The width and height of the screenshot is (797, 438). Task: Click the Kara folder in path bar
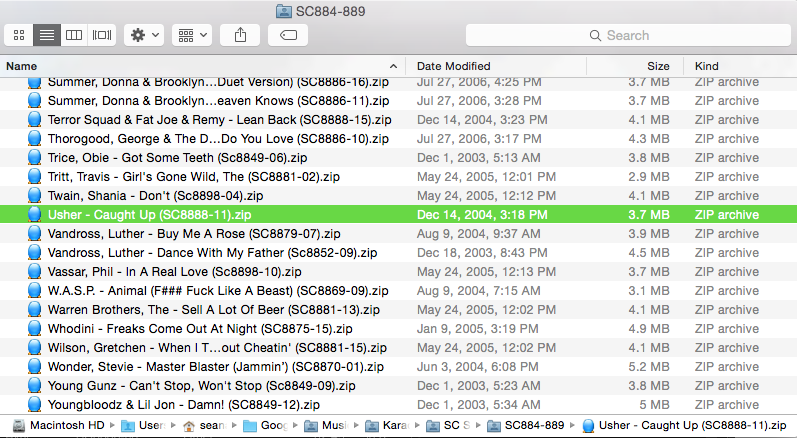(x=387, y=425)
